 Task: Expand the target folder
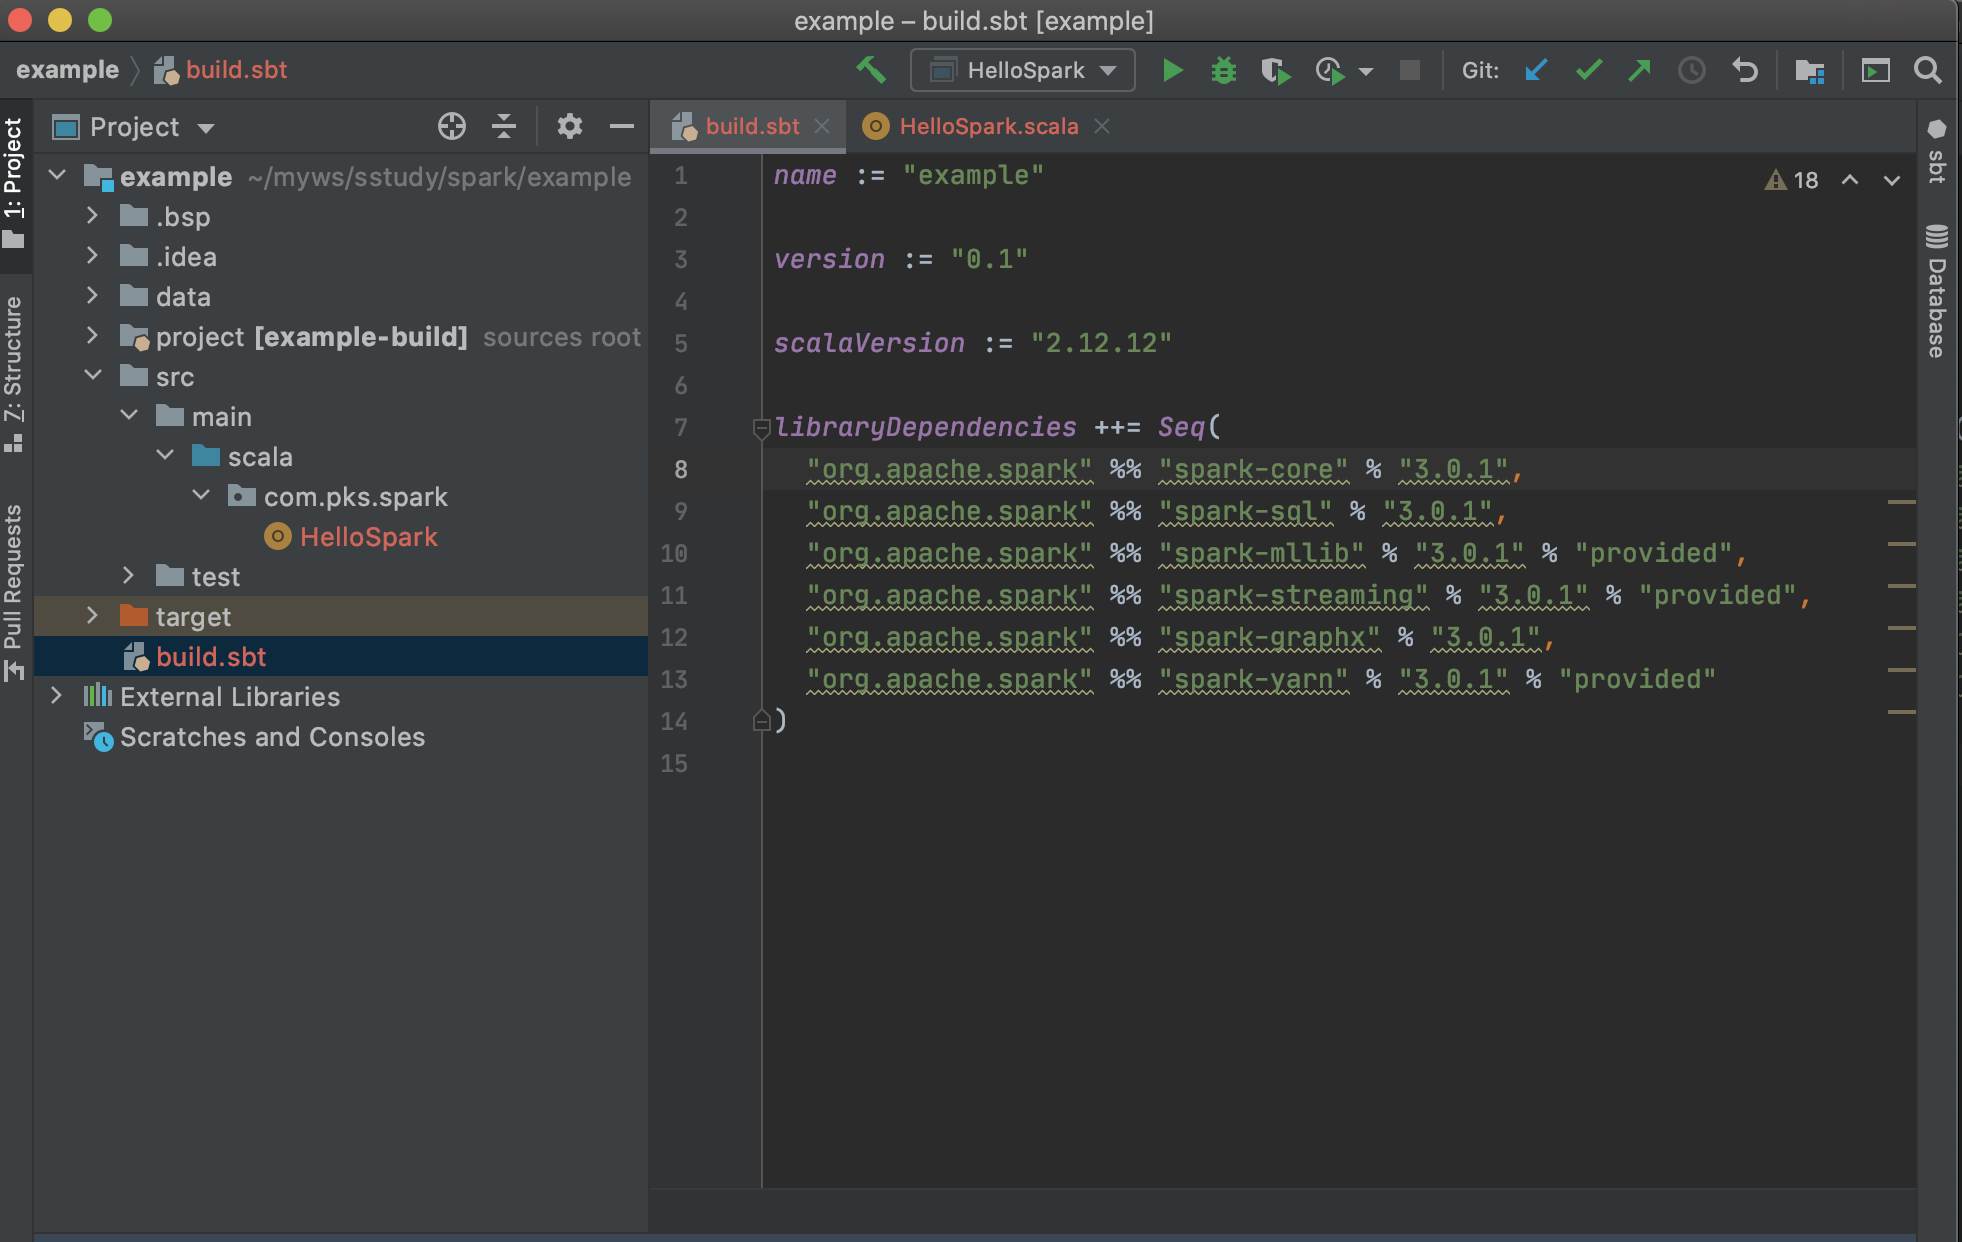click(x=93, y=616)
